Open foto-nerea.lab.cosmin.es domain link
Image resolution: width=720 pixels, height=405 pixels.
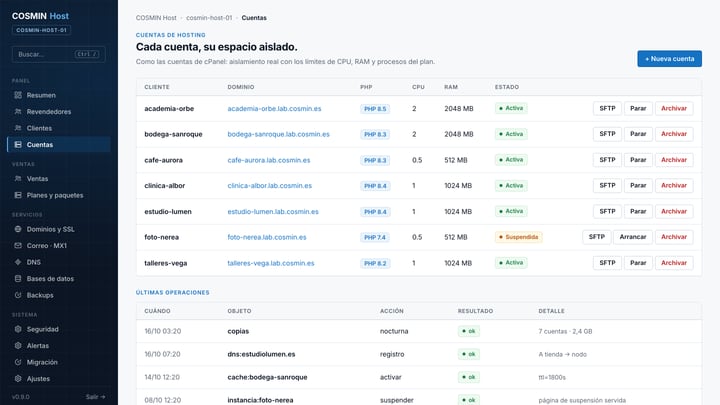tap(267, 237)
